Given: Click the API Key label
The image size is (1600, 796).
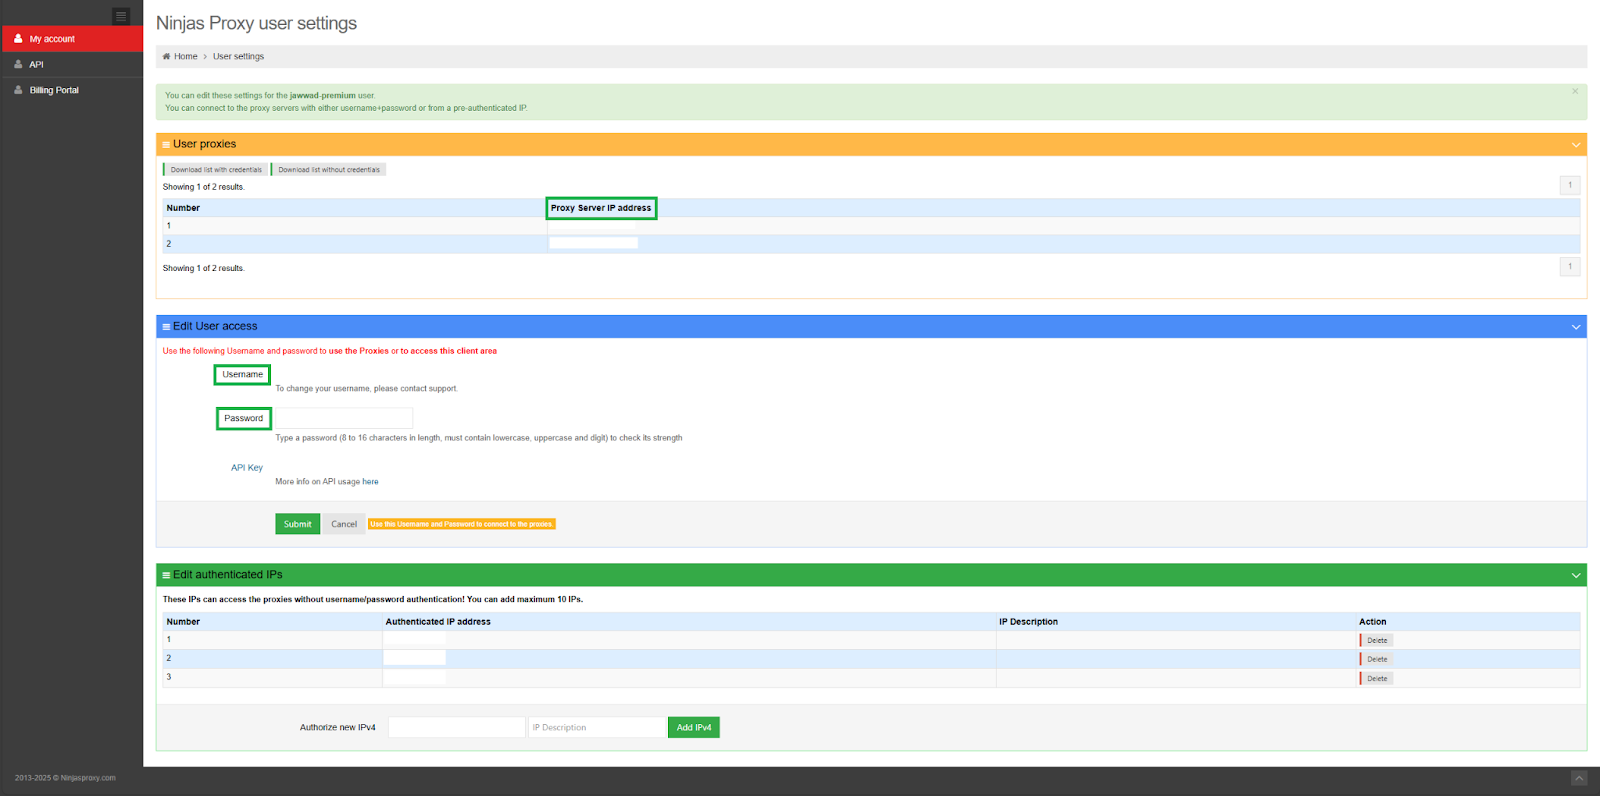Looking at the screenshot, I should 247,468.
